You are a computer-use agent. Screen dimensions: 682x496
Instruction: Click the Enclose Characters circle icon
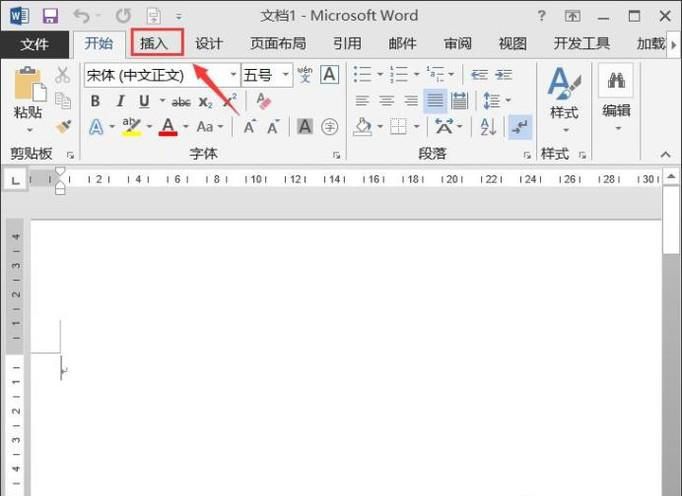(330, 127)
